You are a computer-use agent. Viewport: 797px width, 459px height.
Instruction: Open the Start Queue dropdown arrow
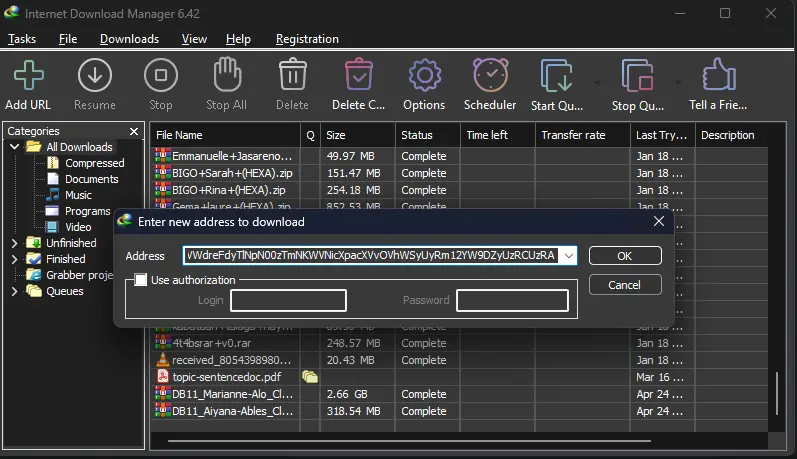point(597,82)
